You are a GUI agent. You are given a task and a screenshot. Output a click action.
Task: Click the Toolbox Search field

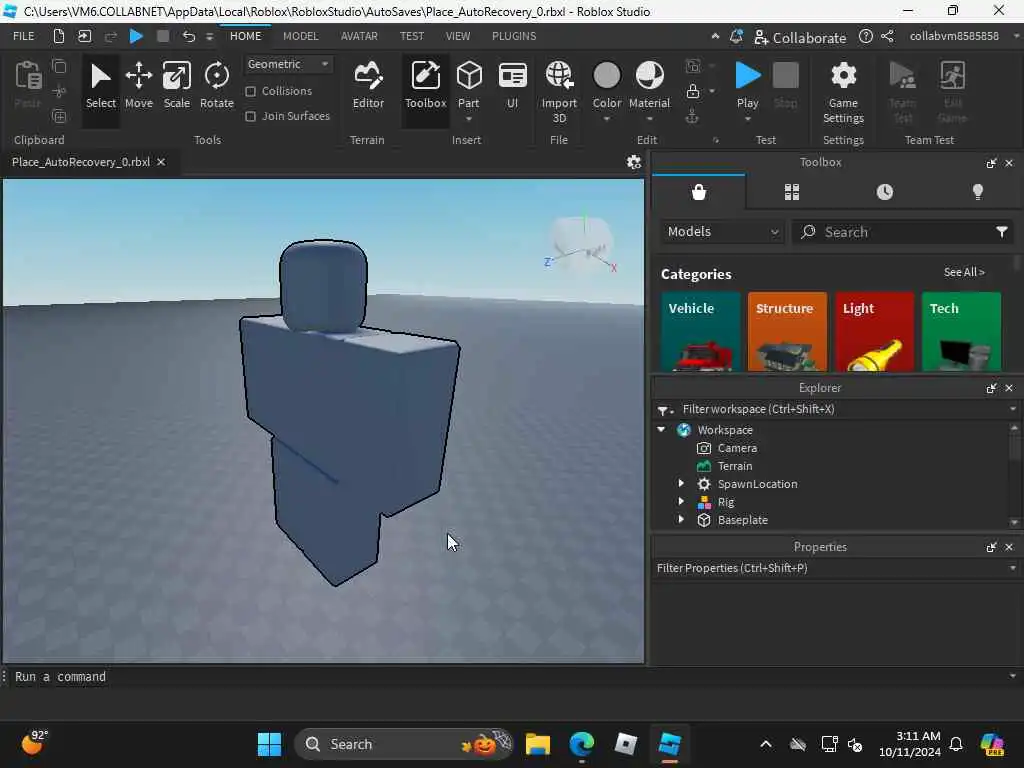[x=903, y=232]
